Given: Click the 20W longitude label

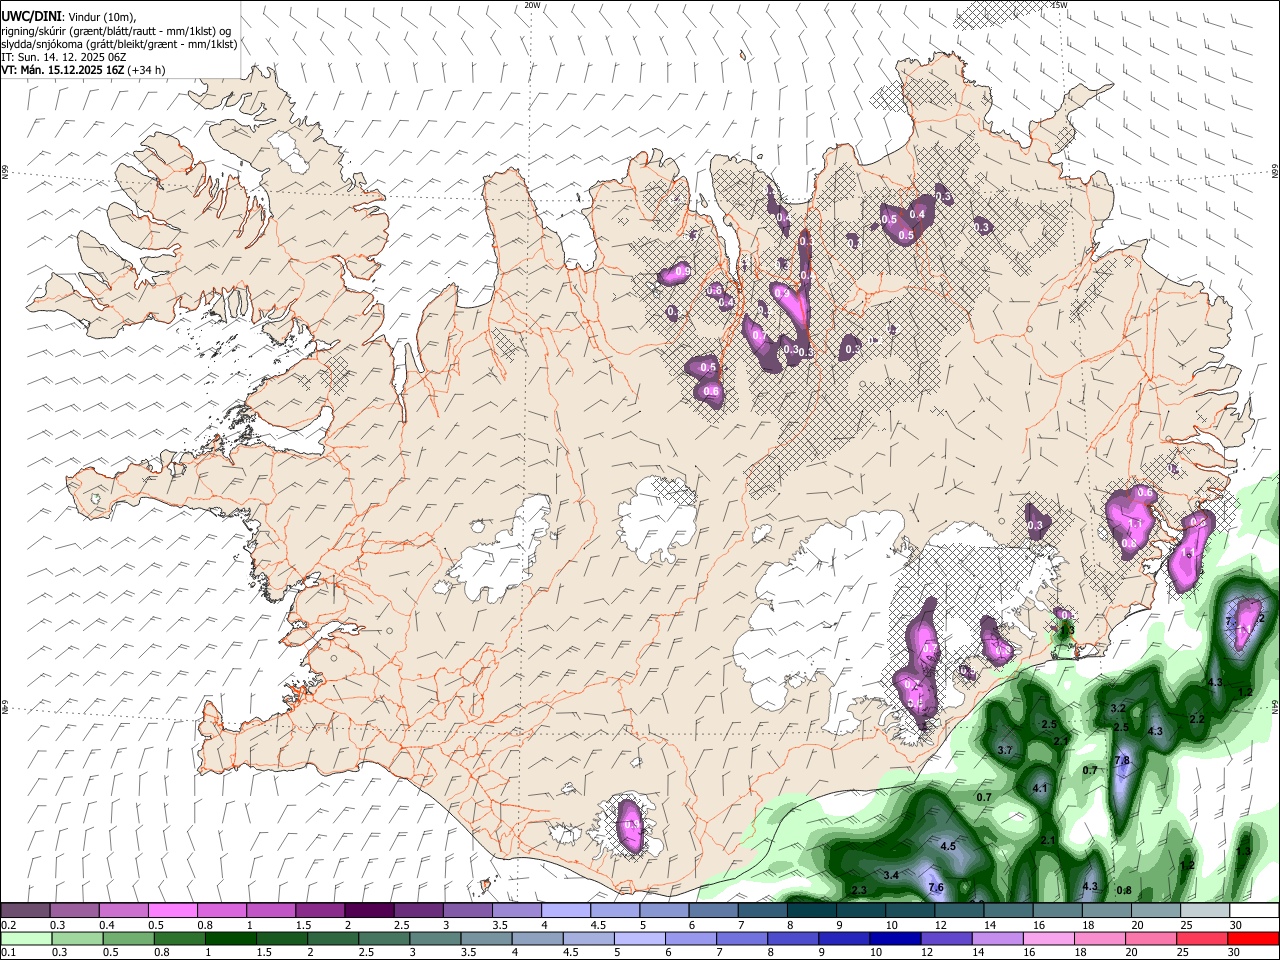Looking at the screenshot, I should tap(532, 5).
